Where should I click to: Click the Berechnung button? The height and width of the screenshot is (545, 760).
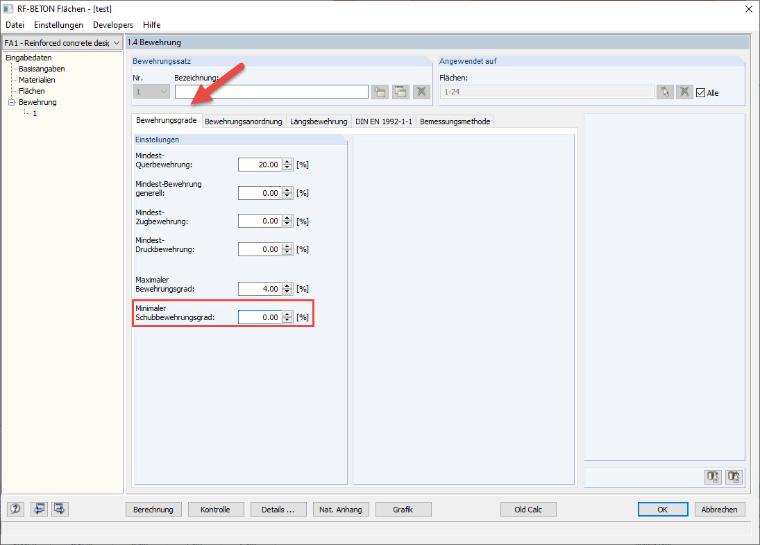(x=153, y=510)
